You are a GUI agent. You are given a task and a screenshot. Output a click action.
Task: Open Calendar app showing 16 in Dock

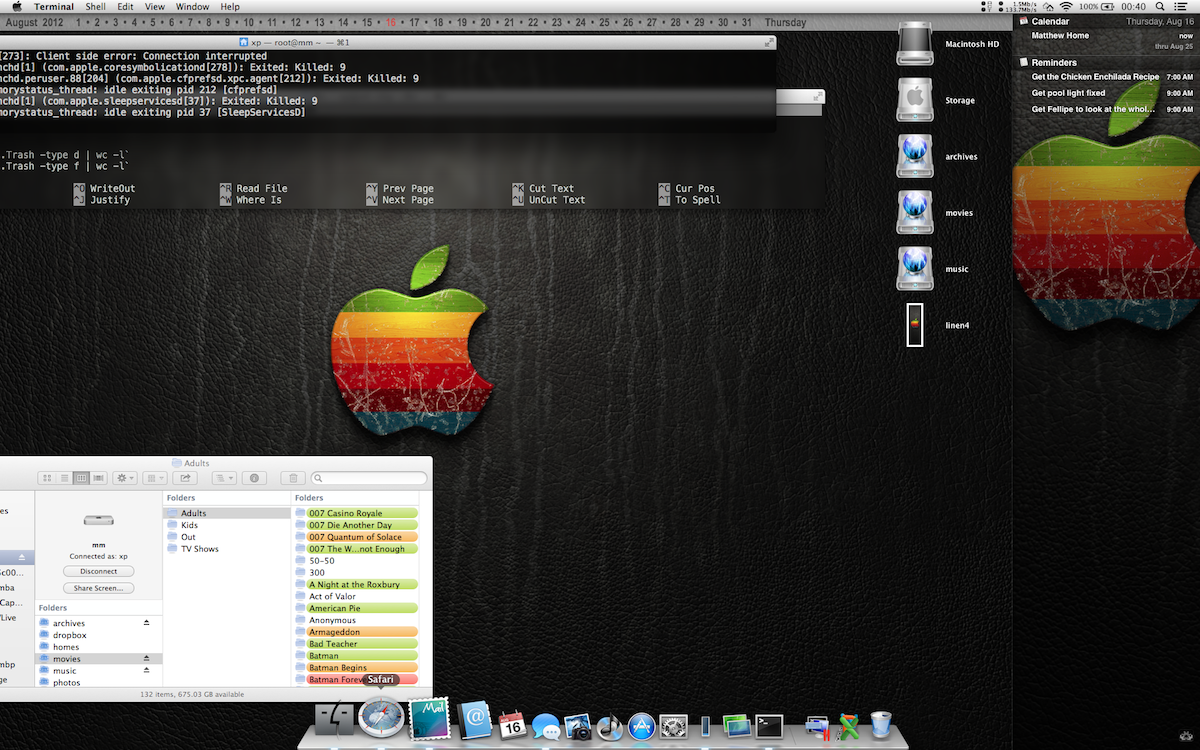[512, 724]
